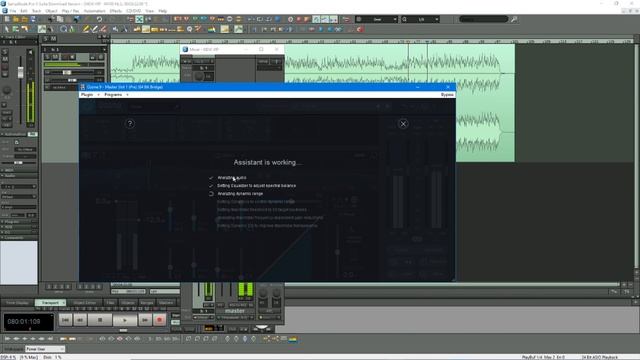Viewport: 640px width, 360px height.
Task: Click the help question mark in assistant overlay
Action: click(x=130, y=124)
